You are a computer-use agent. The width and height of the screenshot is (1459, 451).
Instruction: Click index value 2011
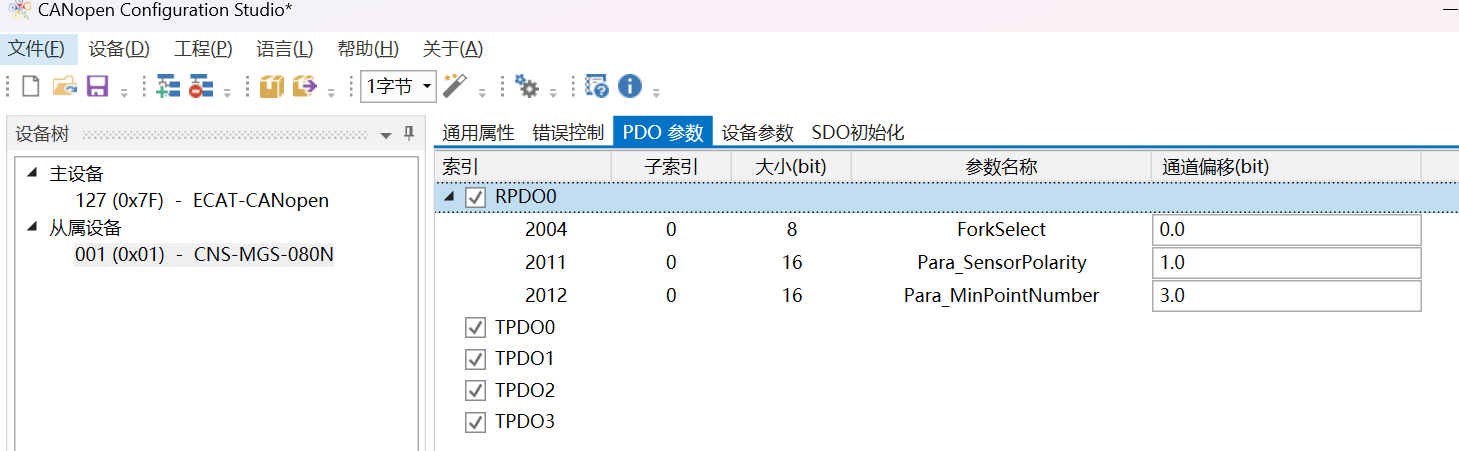coord(546,263)
